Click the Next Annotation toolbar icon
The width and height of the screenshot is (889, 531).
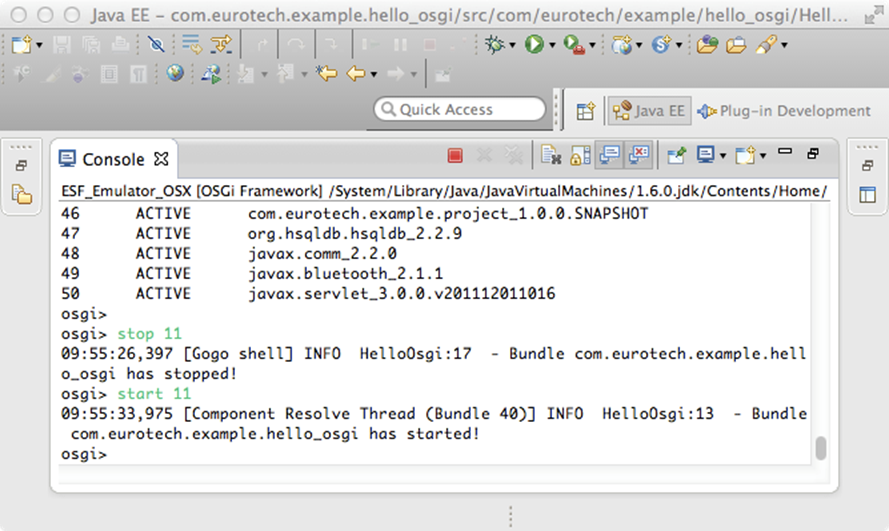[245, 74]
